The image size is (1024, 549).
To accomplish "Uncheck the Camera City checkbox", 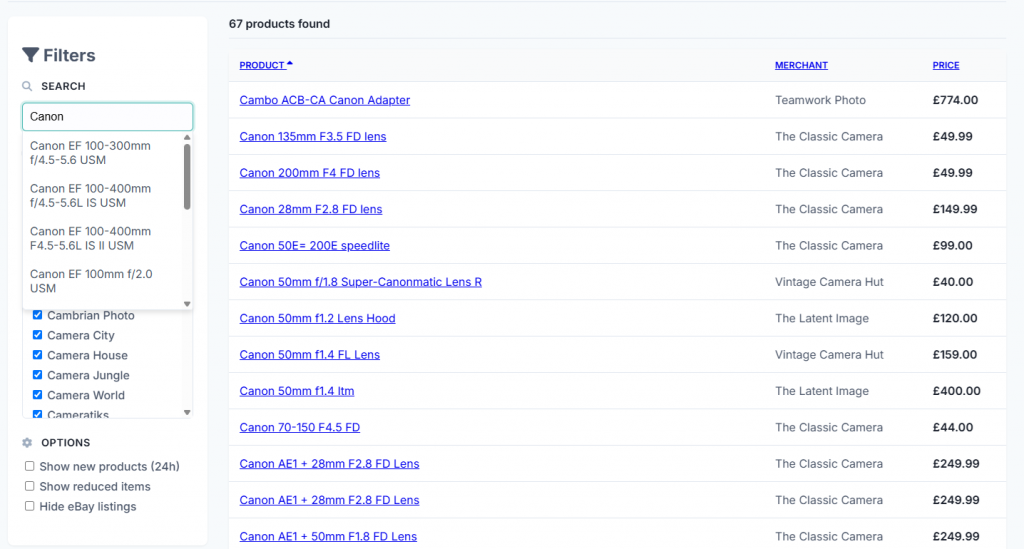I will pyautogui.click(x=37, y=335).
